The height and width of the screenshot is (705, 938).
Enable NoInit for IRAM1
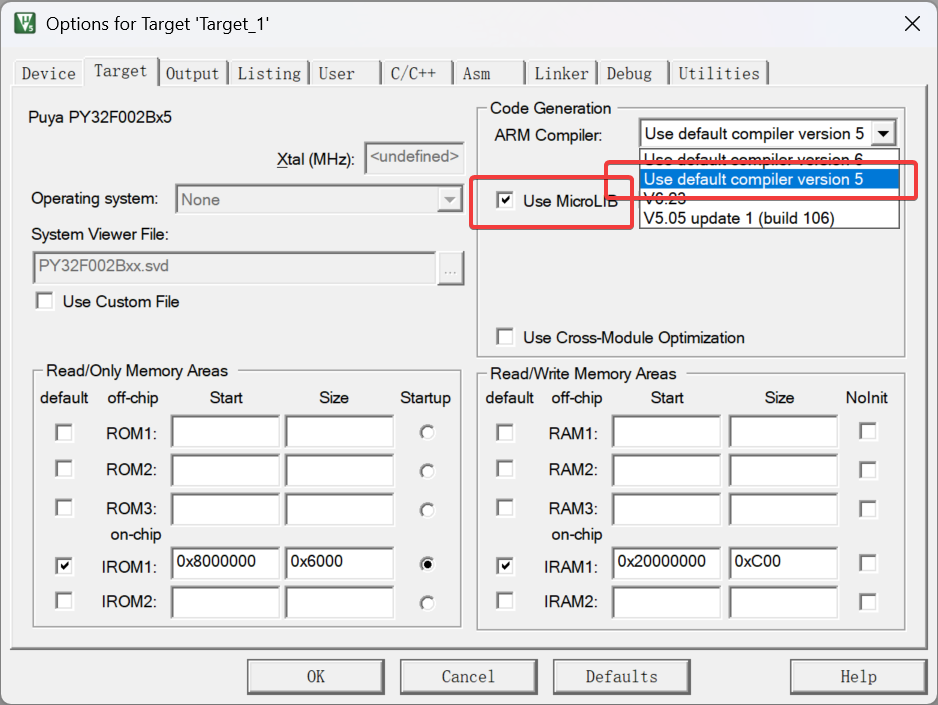[867, 563]
